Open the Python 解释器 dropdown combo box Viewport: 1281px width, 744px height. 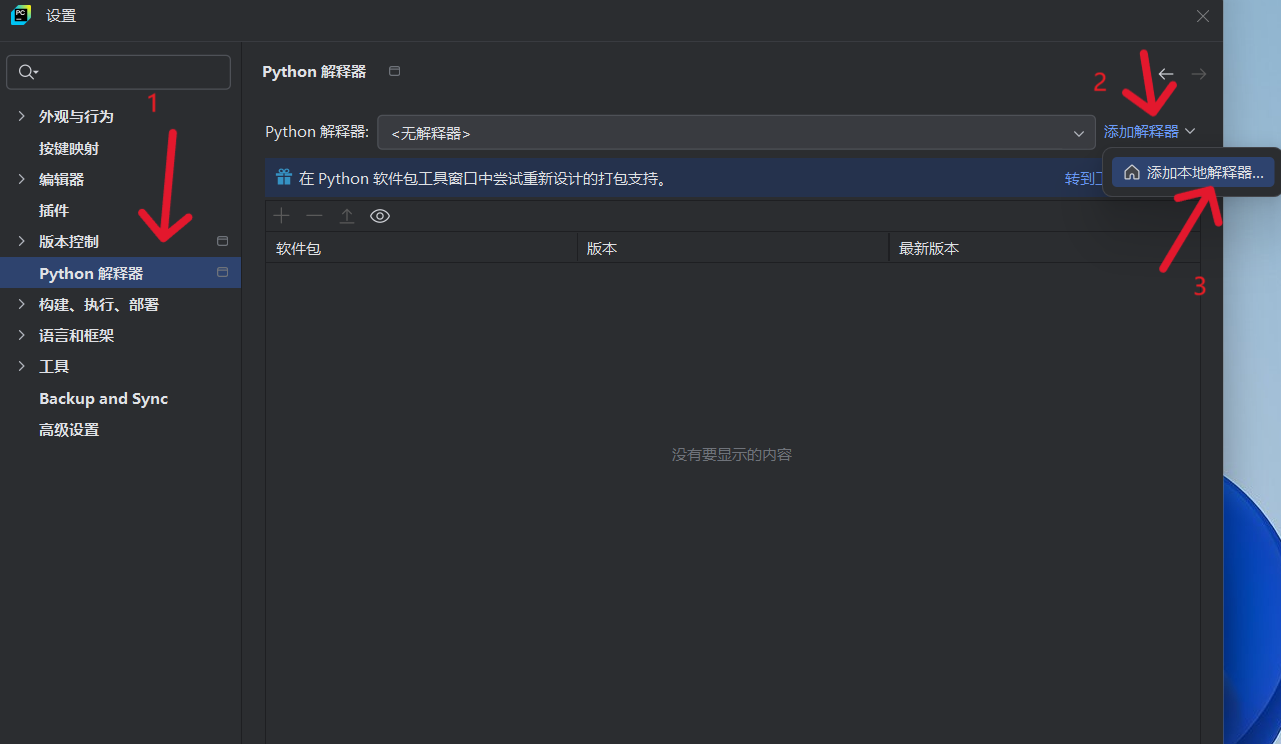tap(735, 133)
